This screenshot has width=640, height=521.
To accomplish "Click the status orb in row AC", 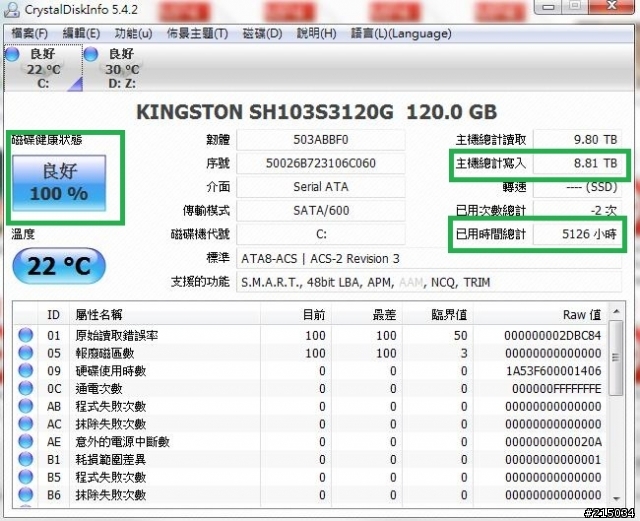I will (x=26, y=424).
